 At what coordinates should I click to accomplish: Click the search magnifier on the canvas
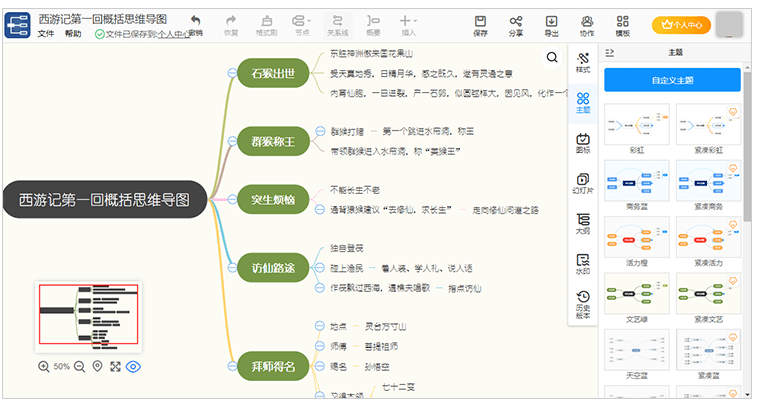(x=552, y=58)
